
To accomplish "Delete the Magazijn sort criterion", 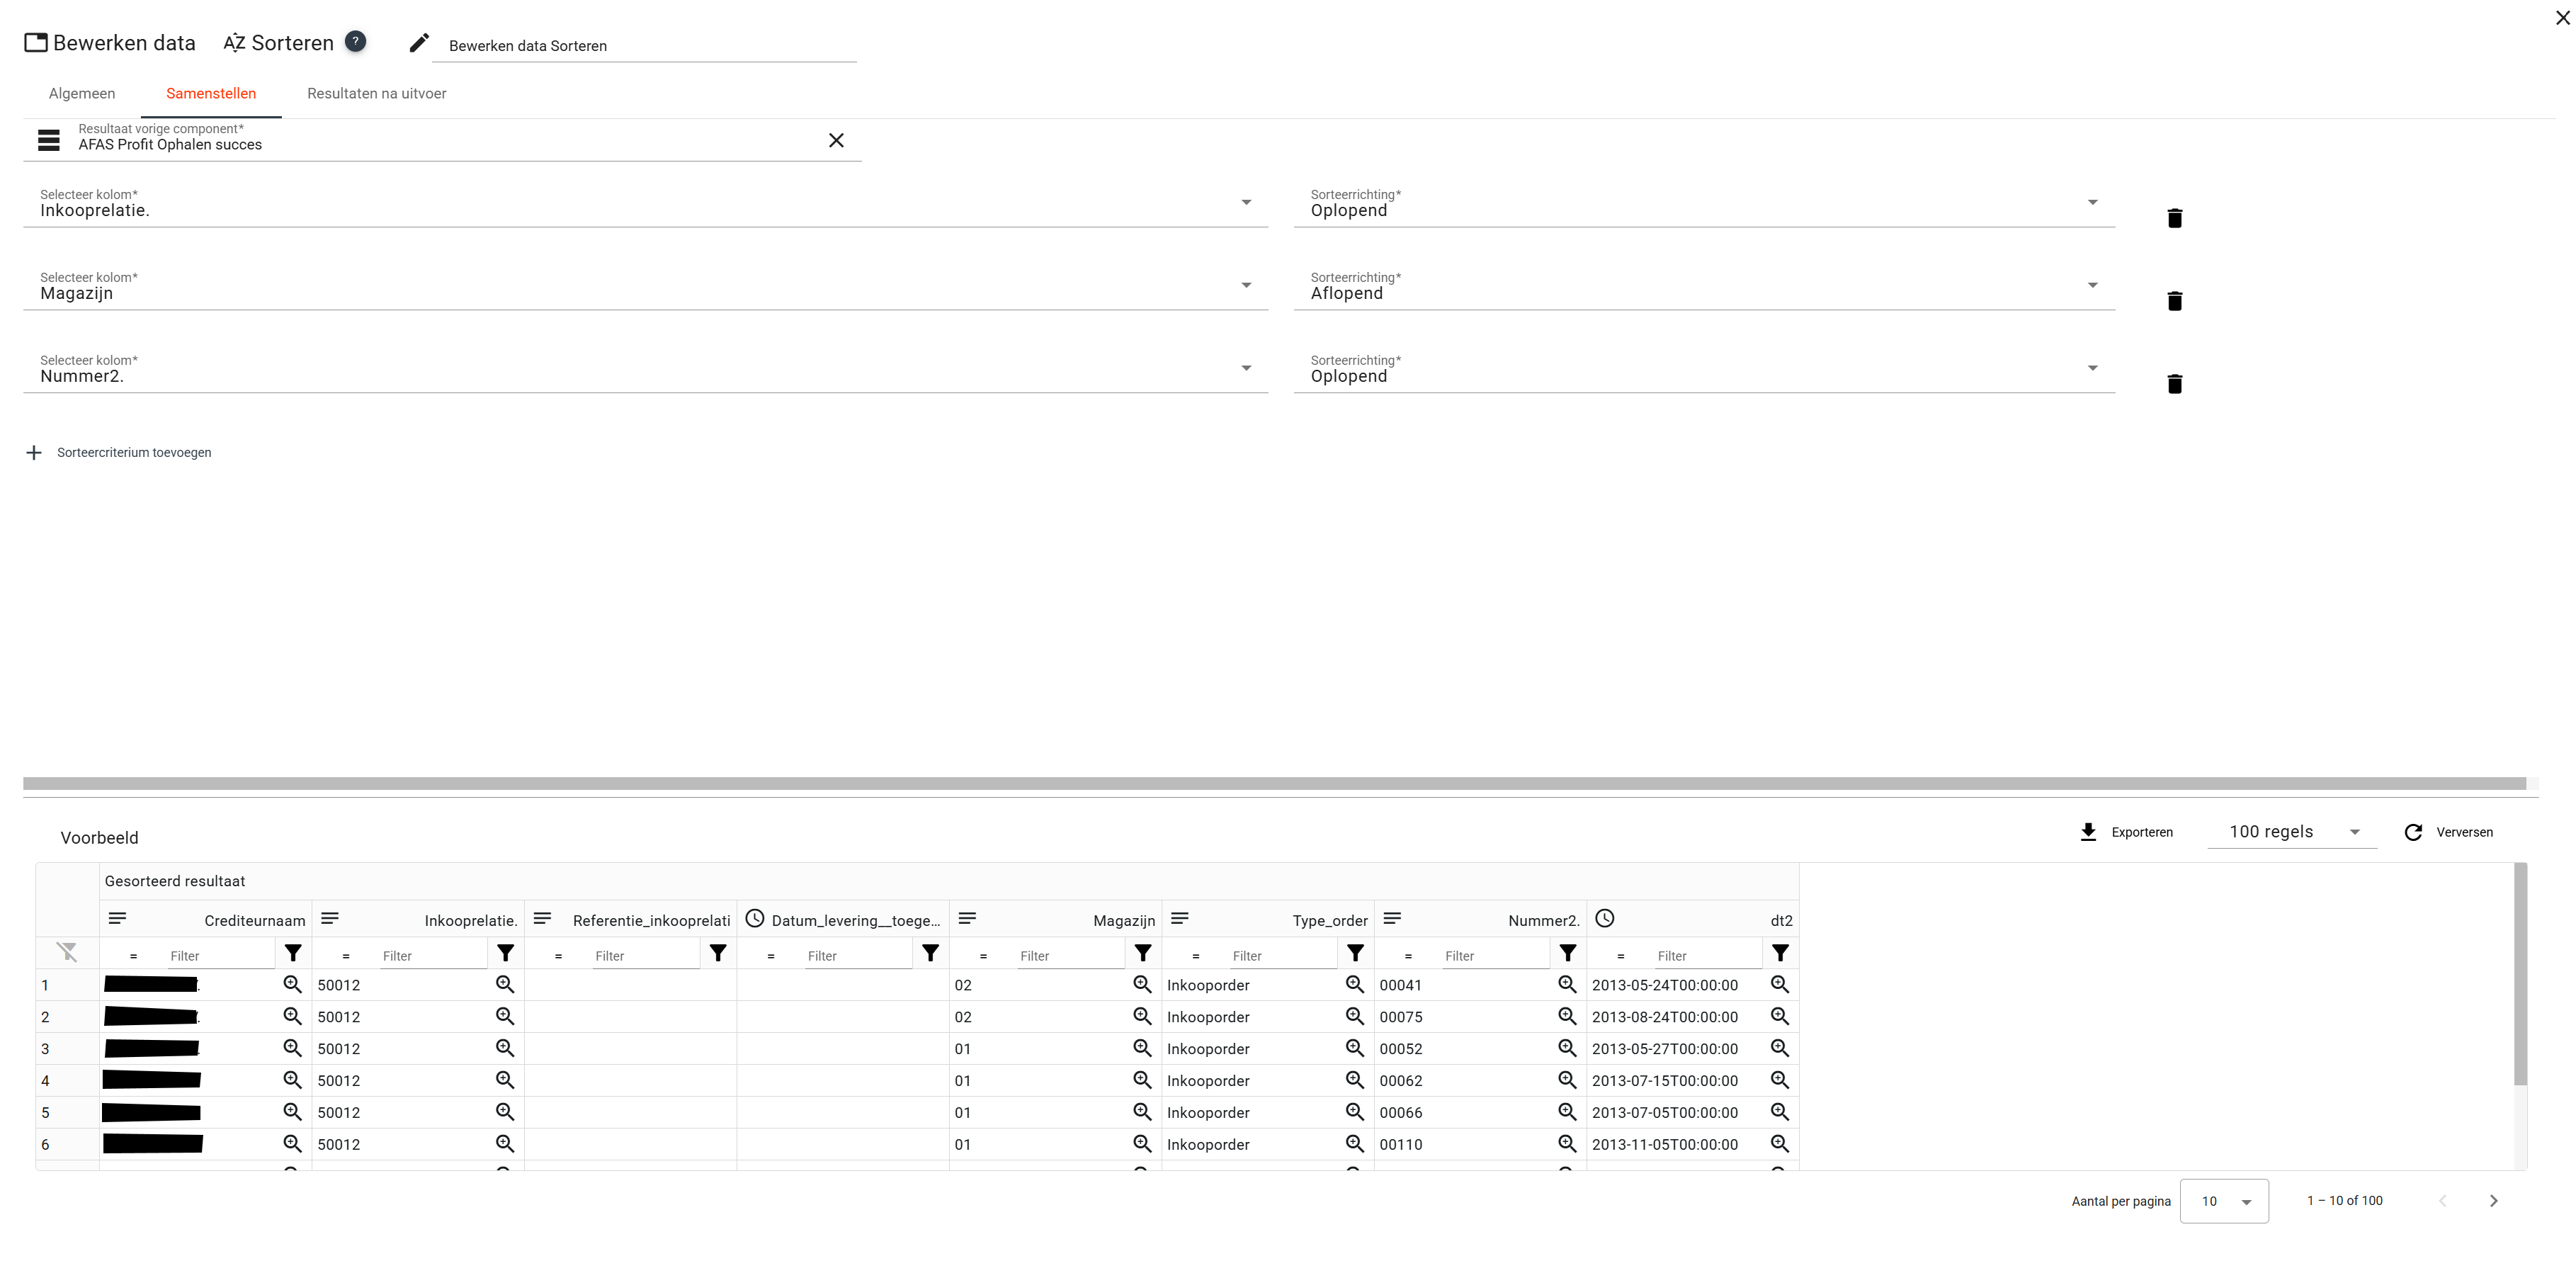I will [x=2174, y=301].
